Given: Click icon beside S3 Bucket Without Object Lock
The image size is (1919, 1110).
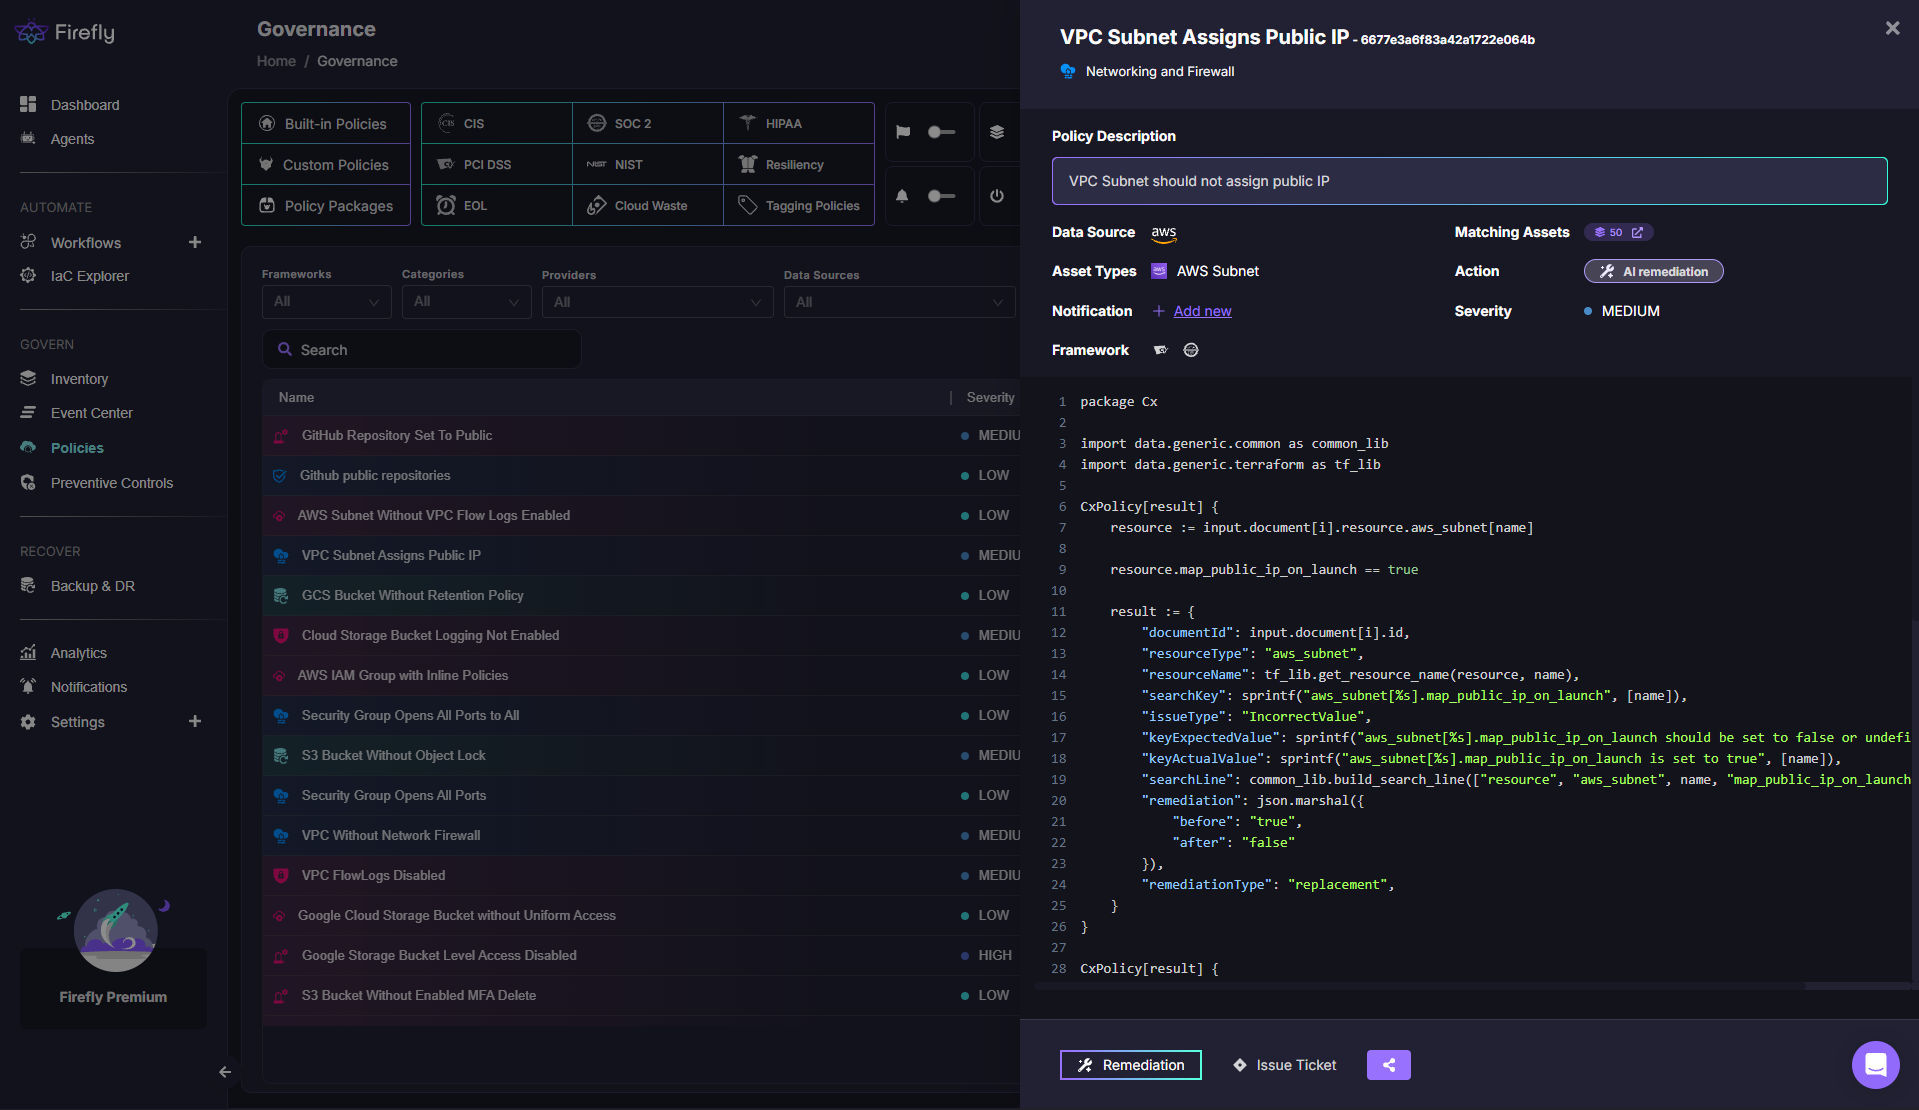Looking at the screenshot, I should (281, 756).
